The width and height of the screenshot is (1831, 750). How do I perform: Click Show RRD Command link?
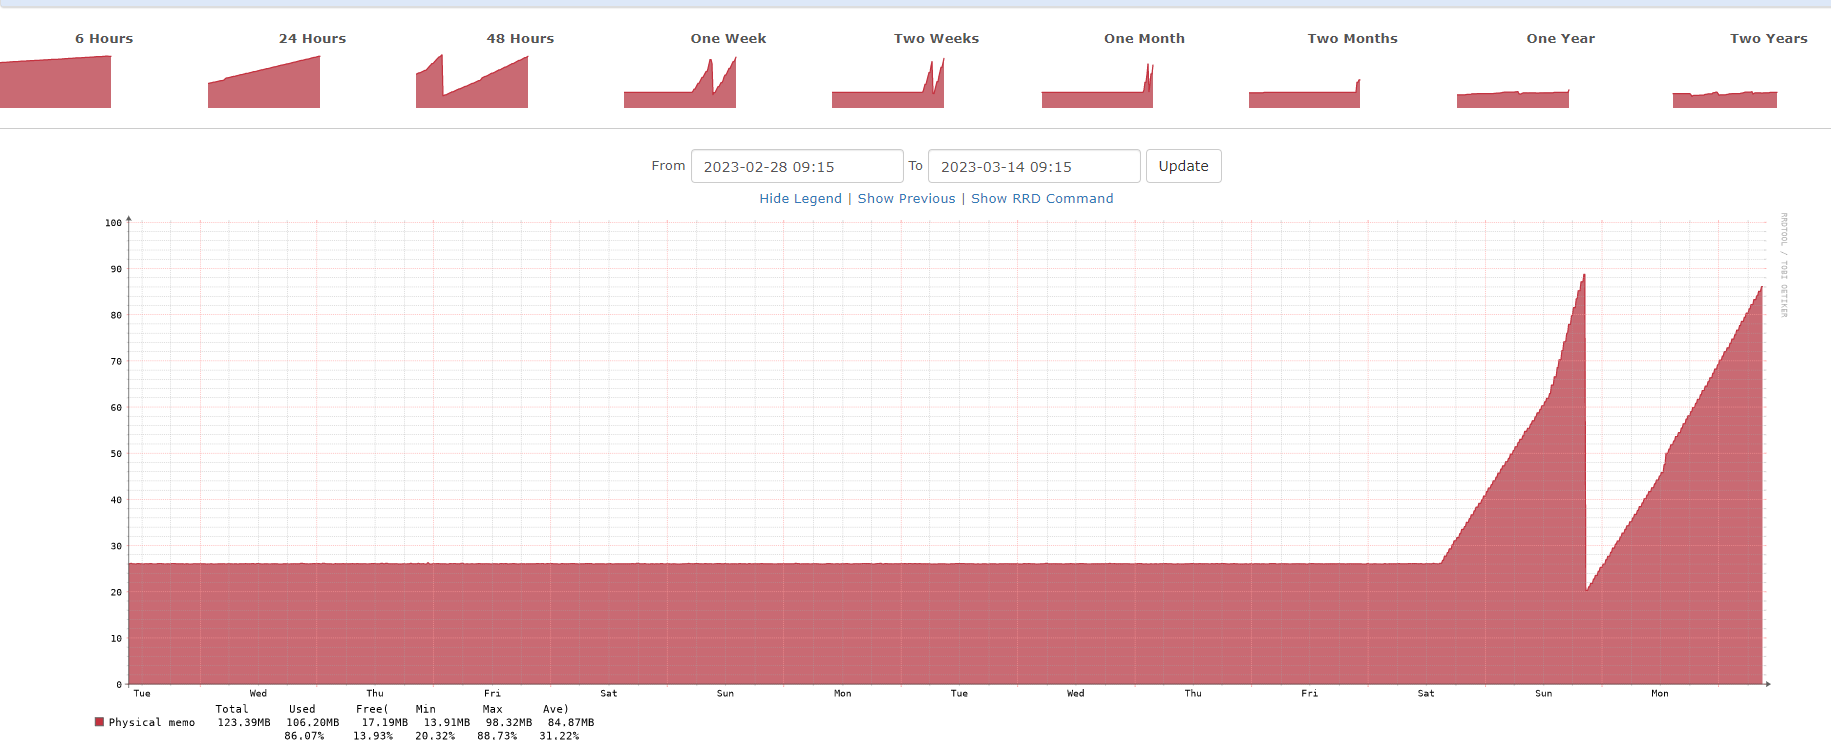1041,199
